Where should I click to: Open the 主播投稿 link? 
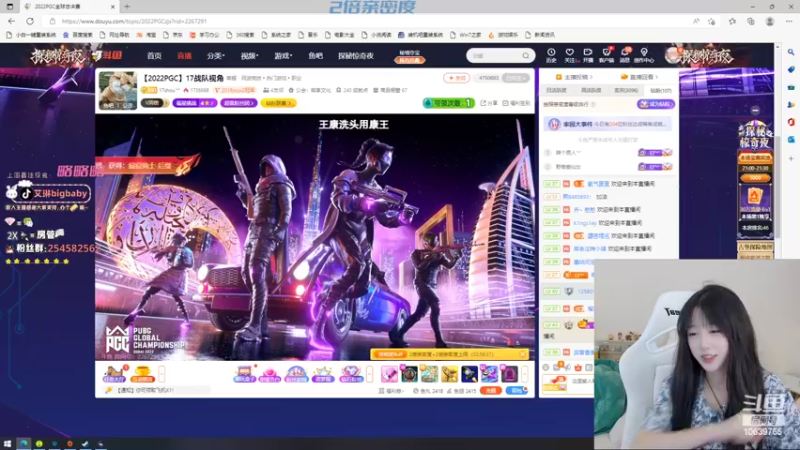574,77
